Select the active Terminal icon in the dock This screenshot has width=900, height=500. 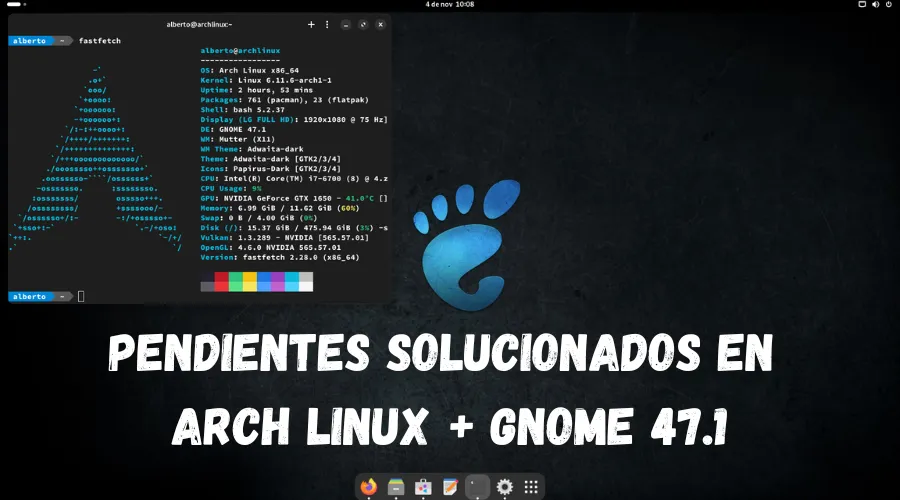477,487
